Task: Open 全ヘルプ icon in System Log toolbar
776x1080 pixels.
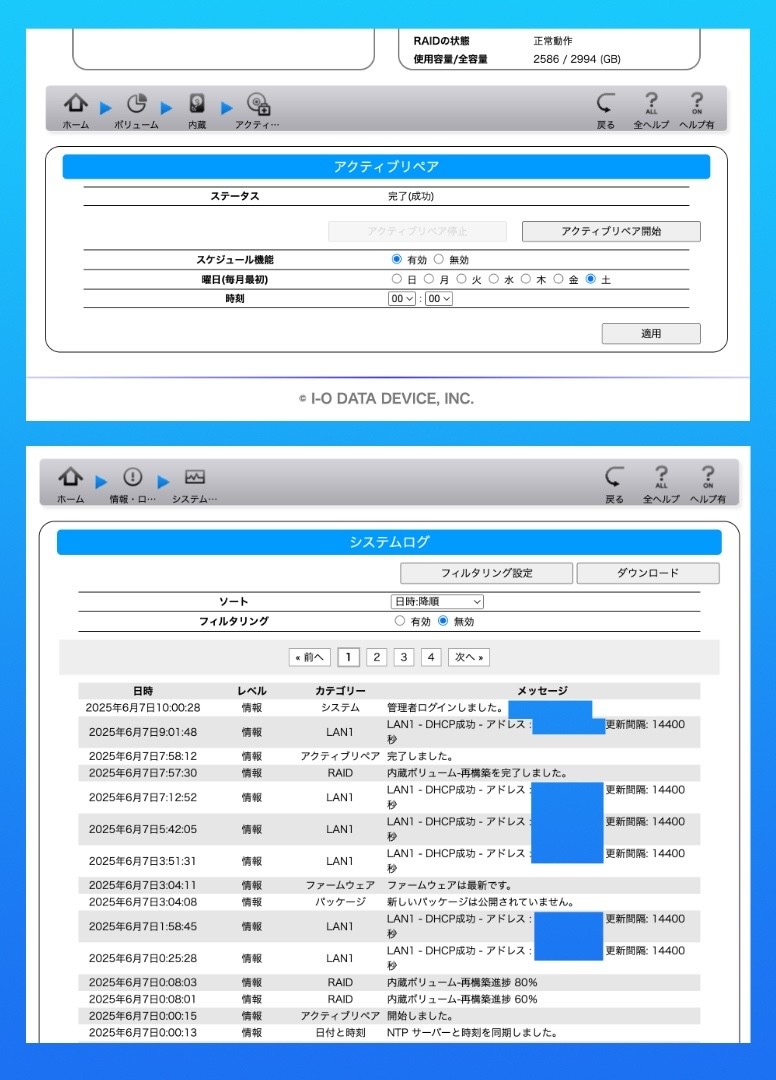Action: point(661,485)
